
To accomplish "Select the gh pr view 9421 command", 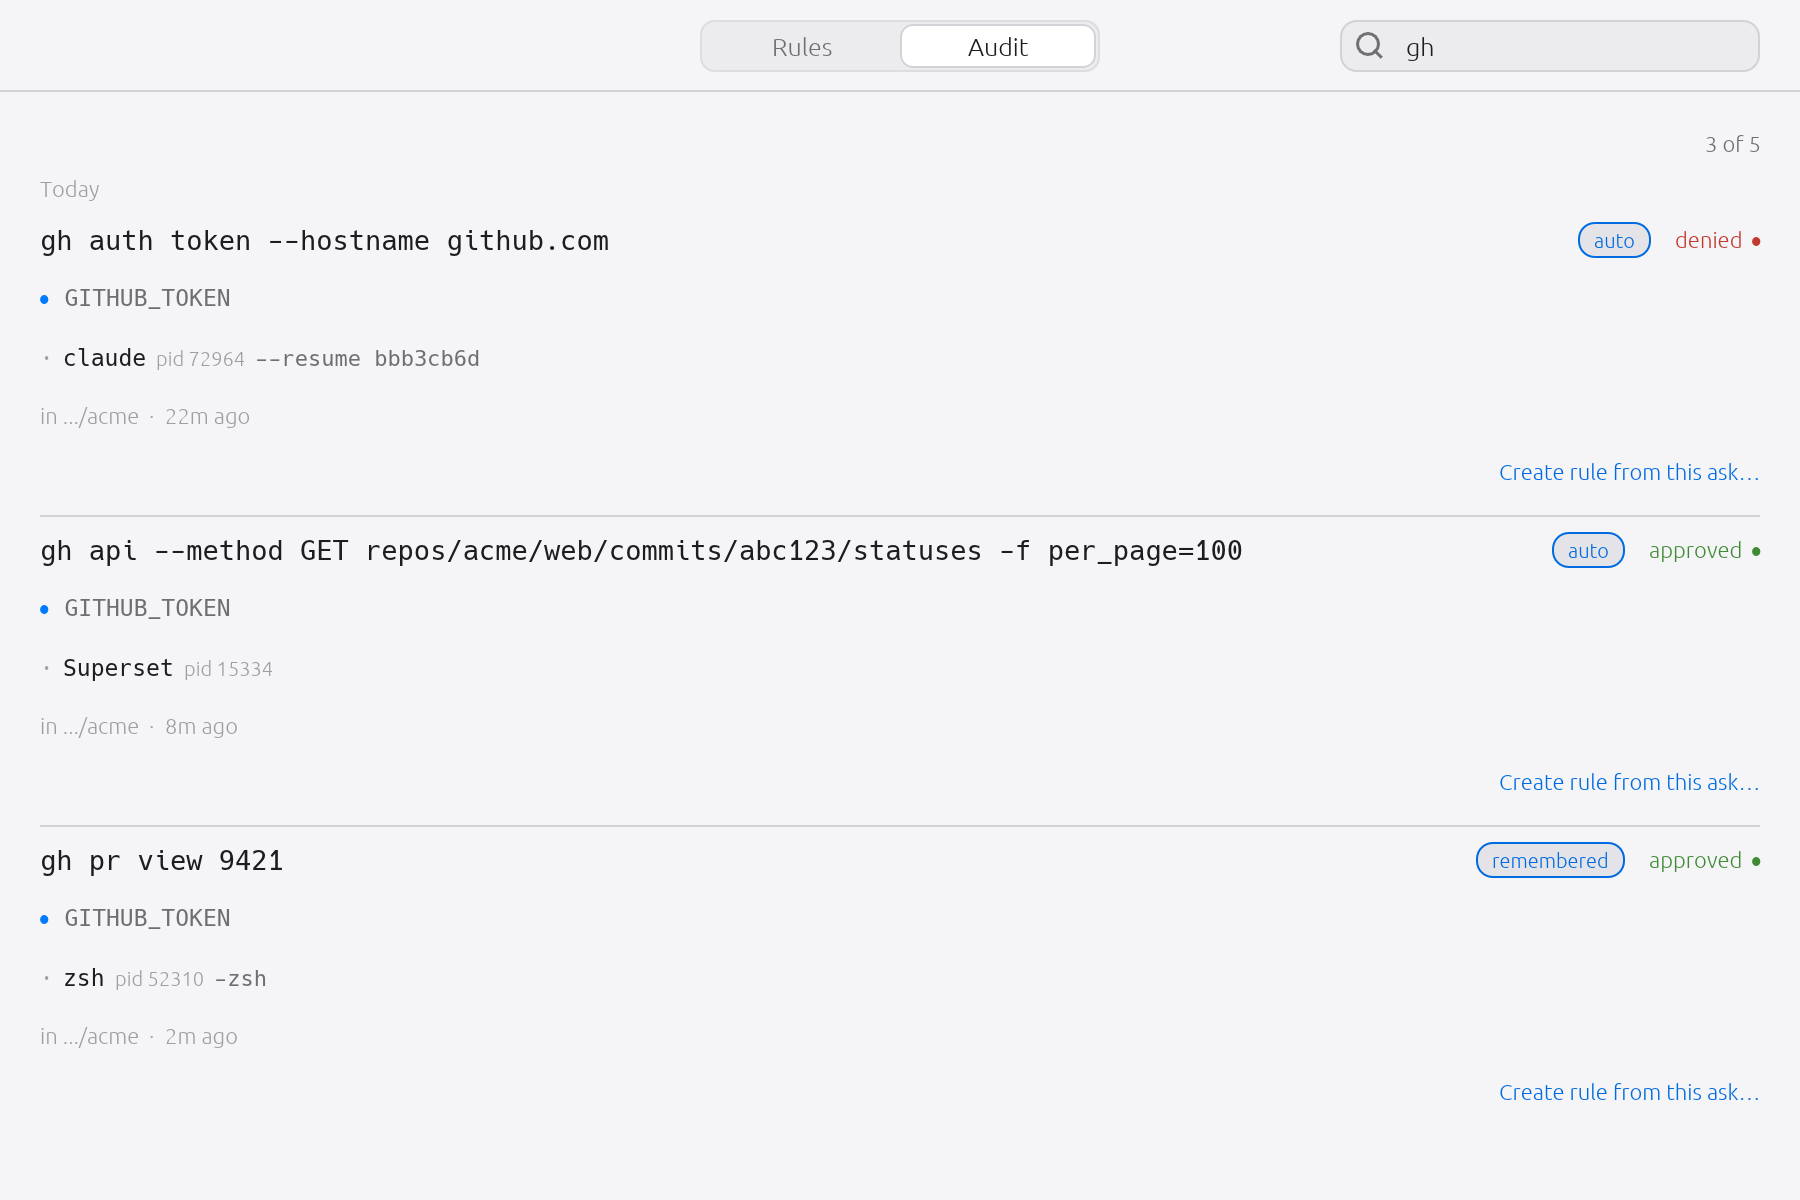I will [162, 861].
